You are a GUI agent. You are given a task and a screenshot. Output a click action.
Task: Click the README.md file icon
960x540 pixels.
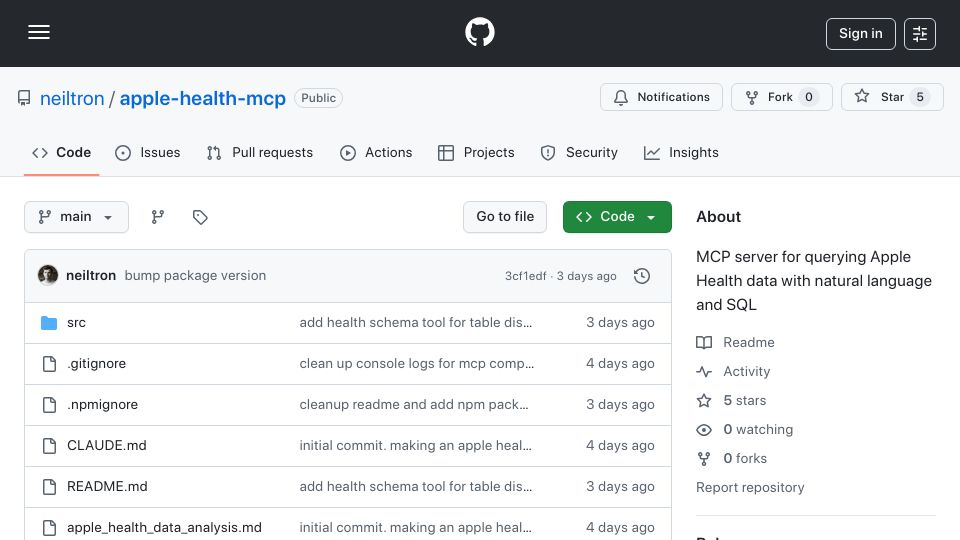[49, 487]
